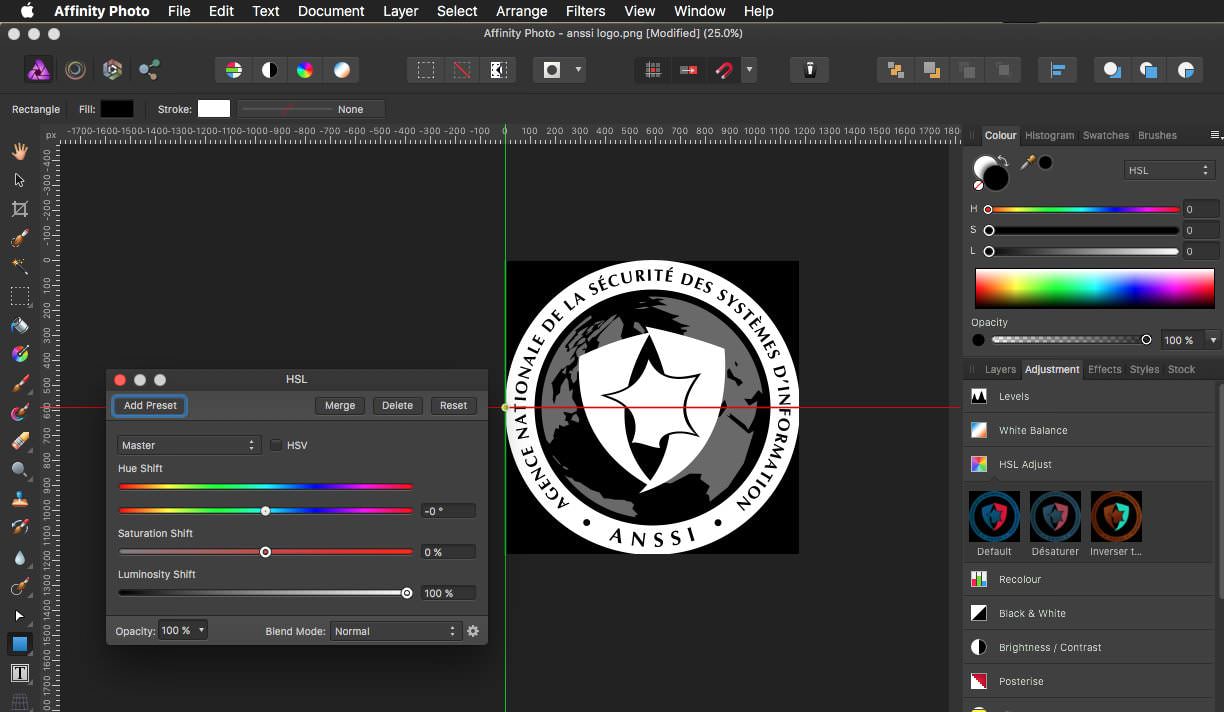Viewport: 1224px width, 712px height.
Task: Switch to the Effects tab
Action: pyautogui.click(x=1104, y=369)
